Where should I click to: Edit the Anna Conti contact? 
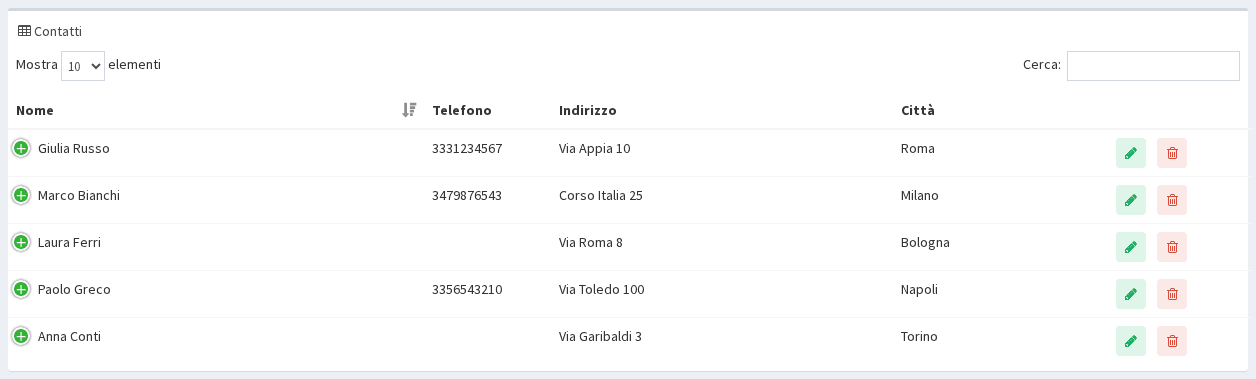[1131, 341]
